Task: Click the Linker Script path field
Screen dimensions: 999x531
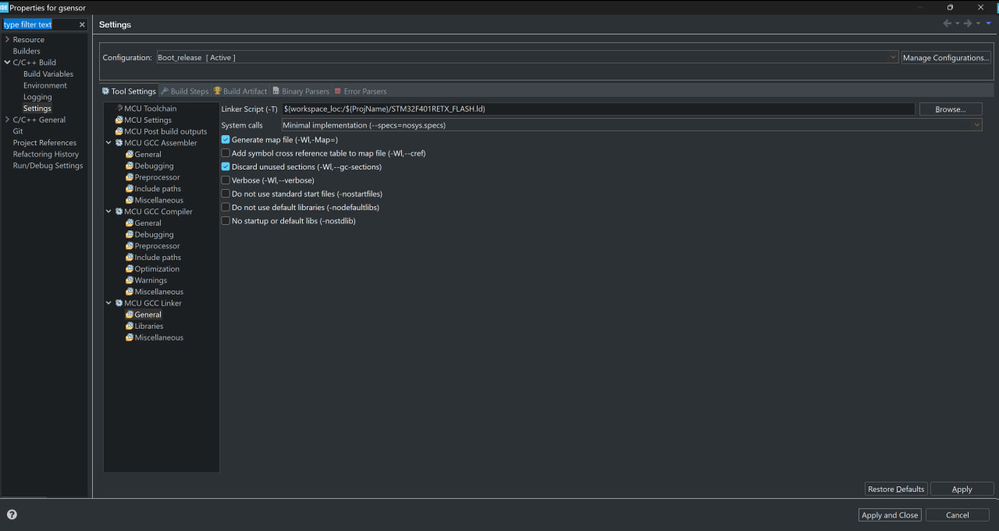Action: tap(598, 109)
